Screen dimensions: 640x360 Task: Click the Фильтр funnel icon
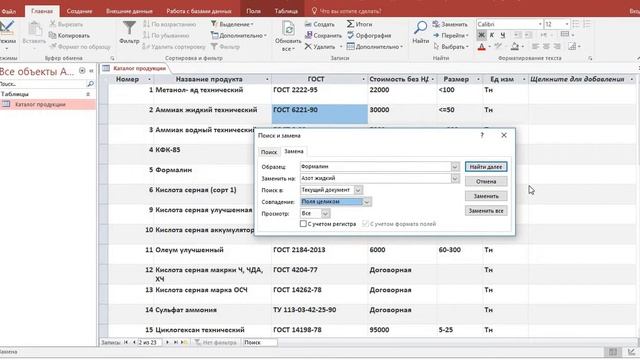click(129, 29)
